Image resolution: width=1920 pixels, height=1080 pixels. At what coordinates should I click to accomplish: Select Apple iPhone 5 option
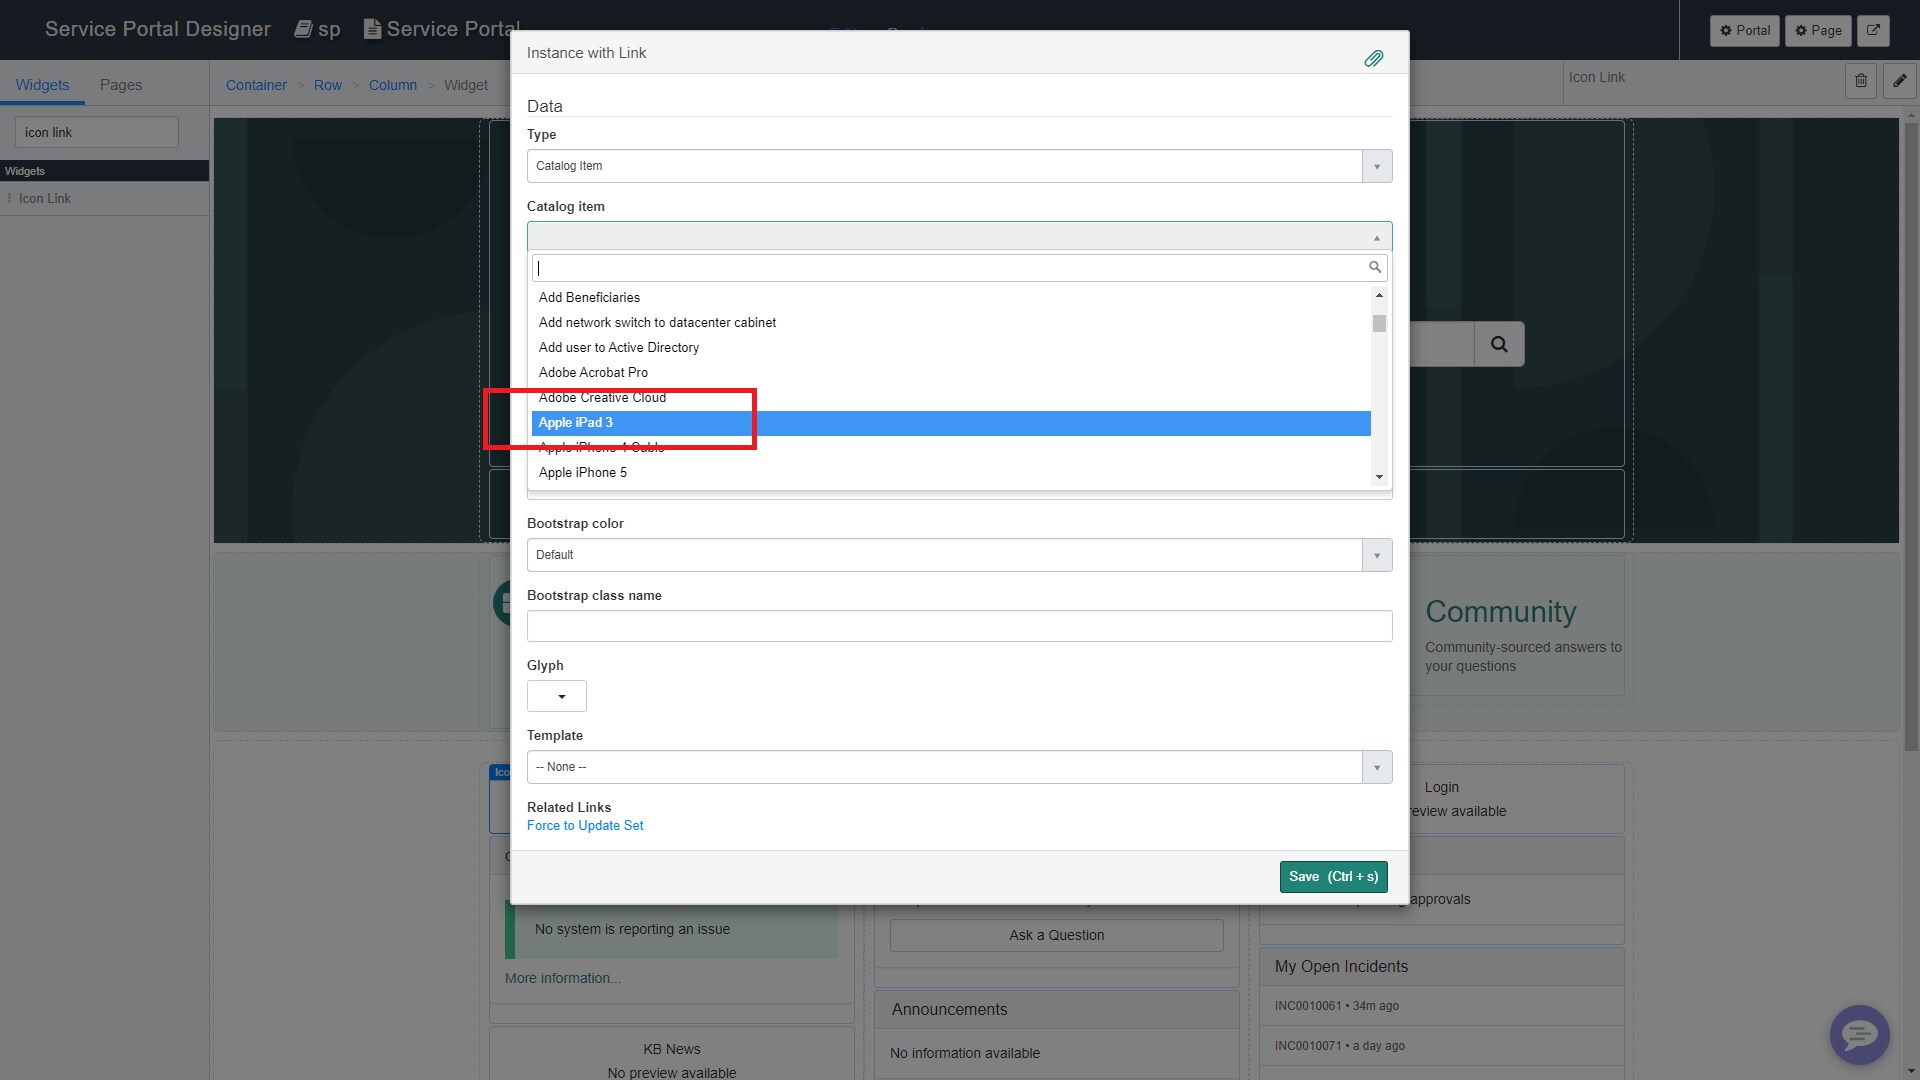click(951, 472)
